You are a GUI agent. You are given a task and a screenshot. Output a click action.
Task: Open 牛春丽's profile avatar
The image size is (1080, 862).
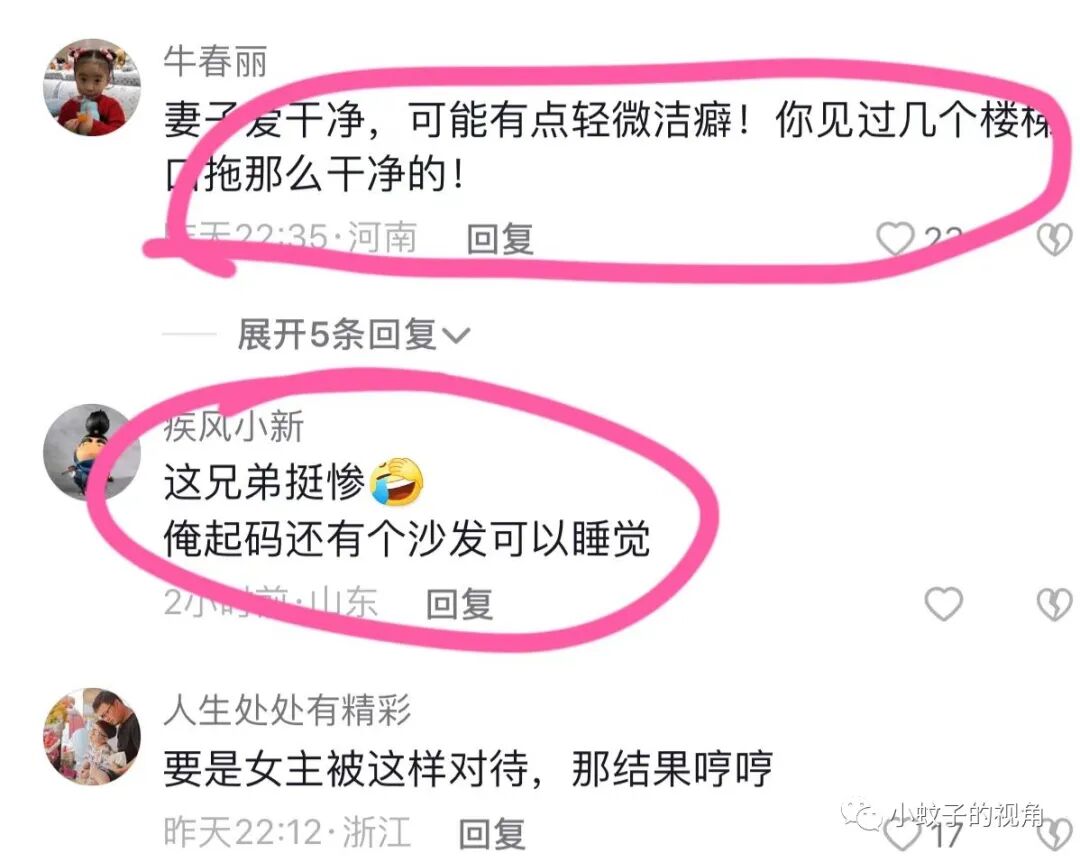tap(92, 87)
